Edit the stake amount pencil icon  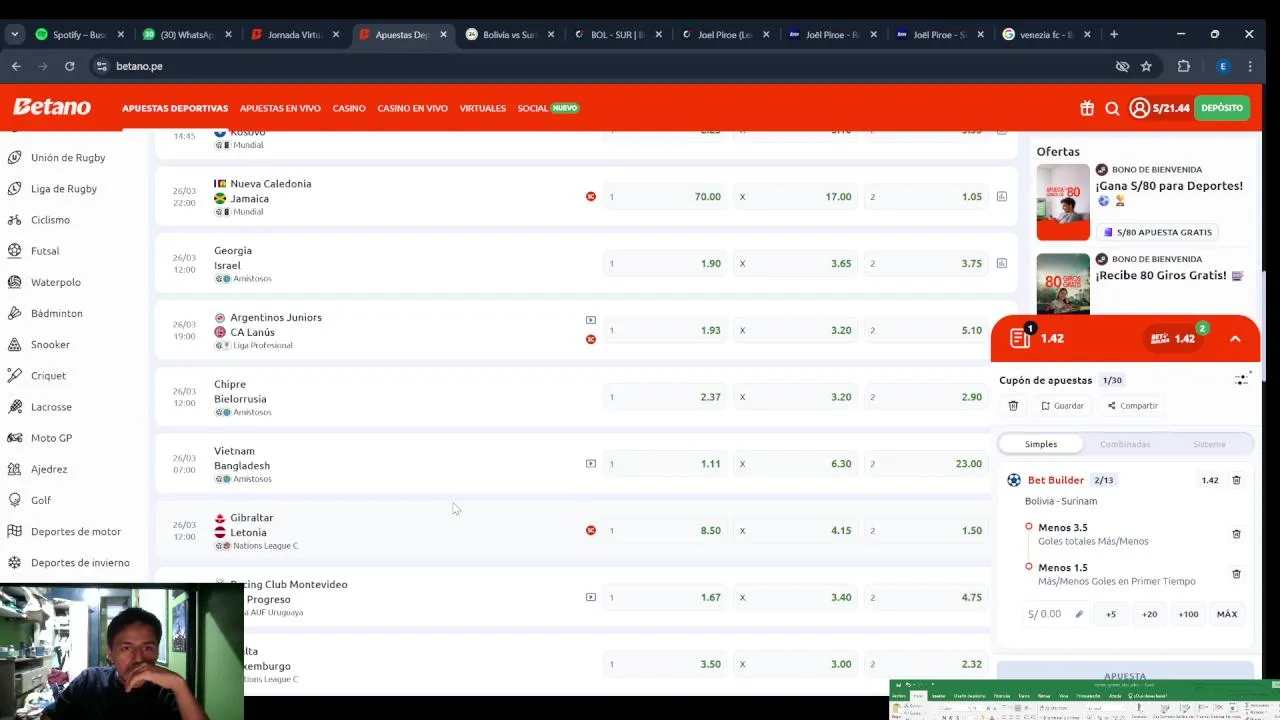point(1079,614)
